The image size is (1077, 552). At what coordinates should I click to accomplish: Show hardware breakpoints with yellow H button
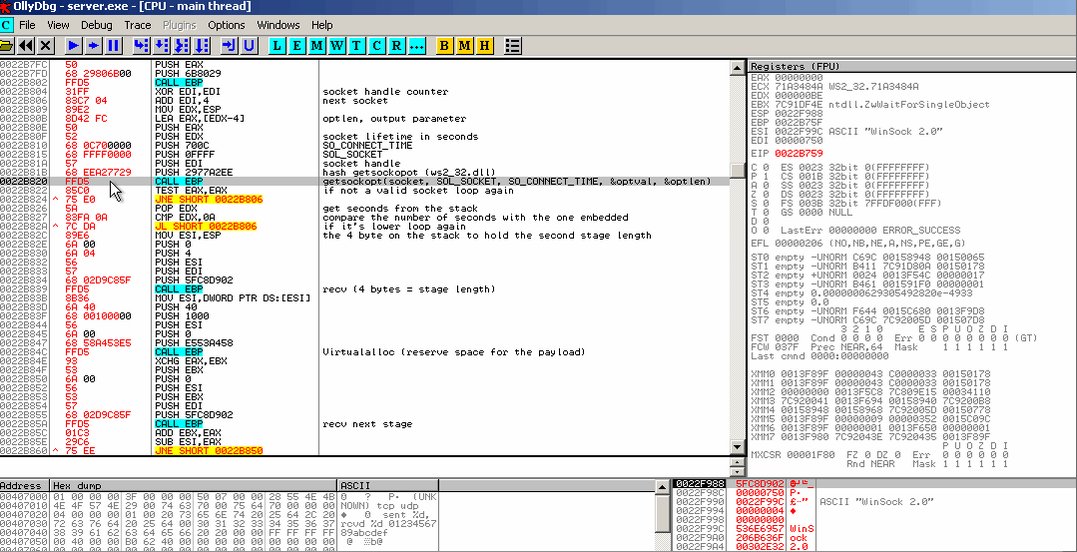(x=485, y=46)
